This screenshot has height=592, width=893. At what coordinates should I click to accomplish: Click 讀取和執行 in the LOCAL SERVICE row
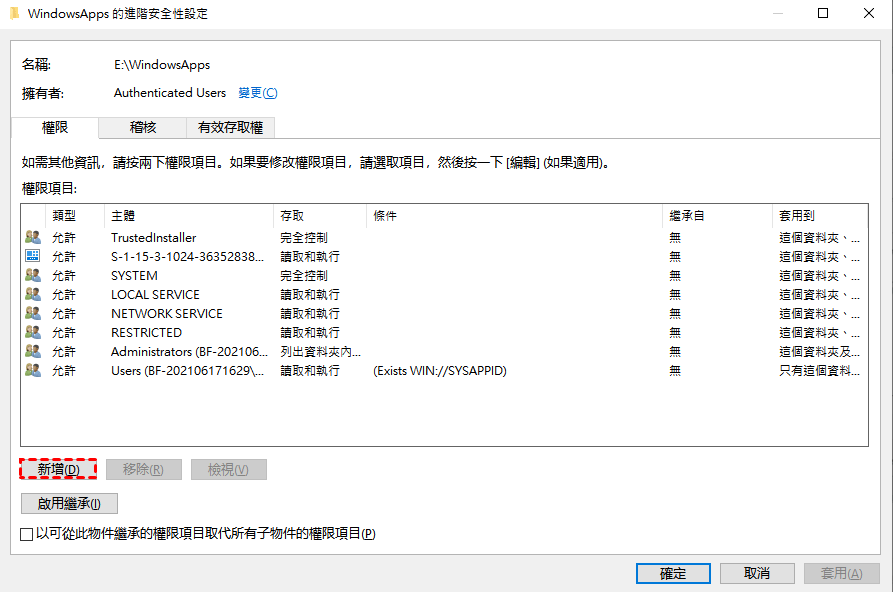[x=310, y=295]
